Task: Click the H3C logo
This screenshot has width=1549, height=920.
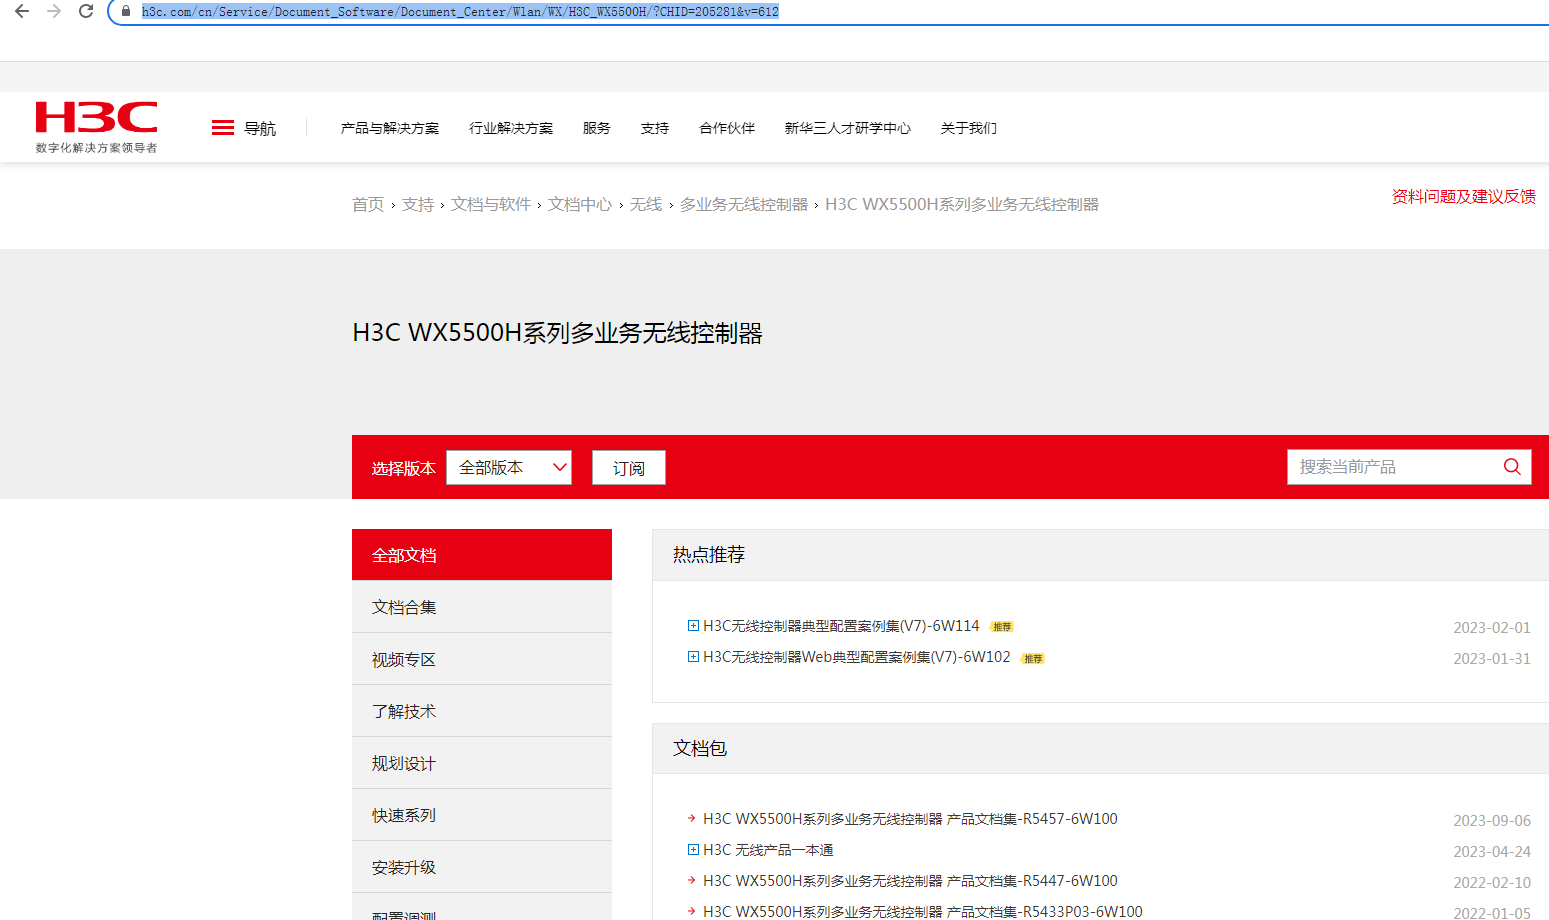Action: [x=96, y=127]
